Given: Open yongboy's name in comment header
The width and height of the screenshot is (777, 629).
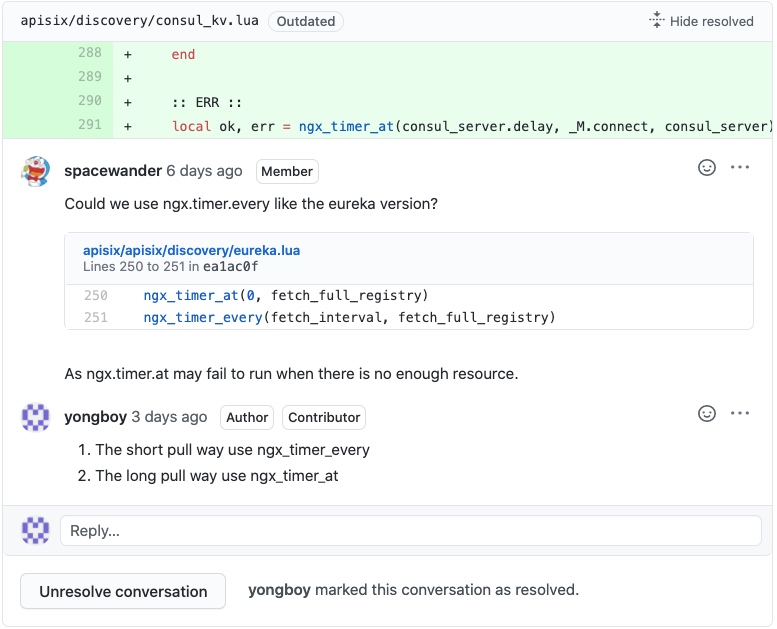Looking at the screenshot, I should tap(96, 417).
